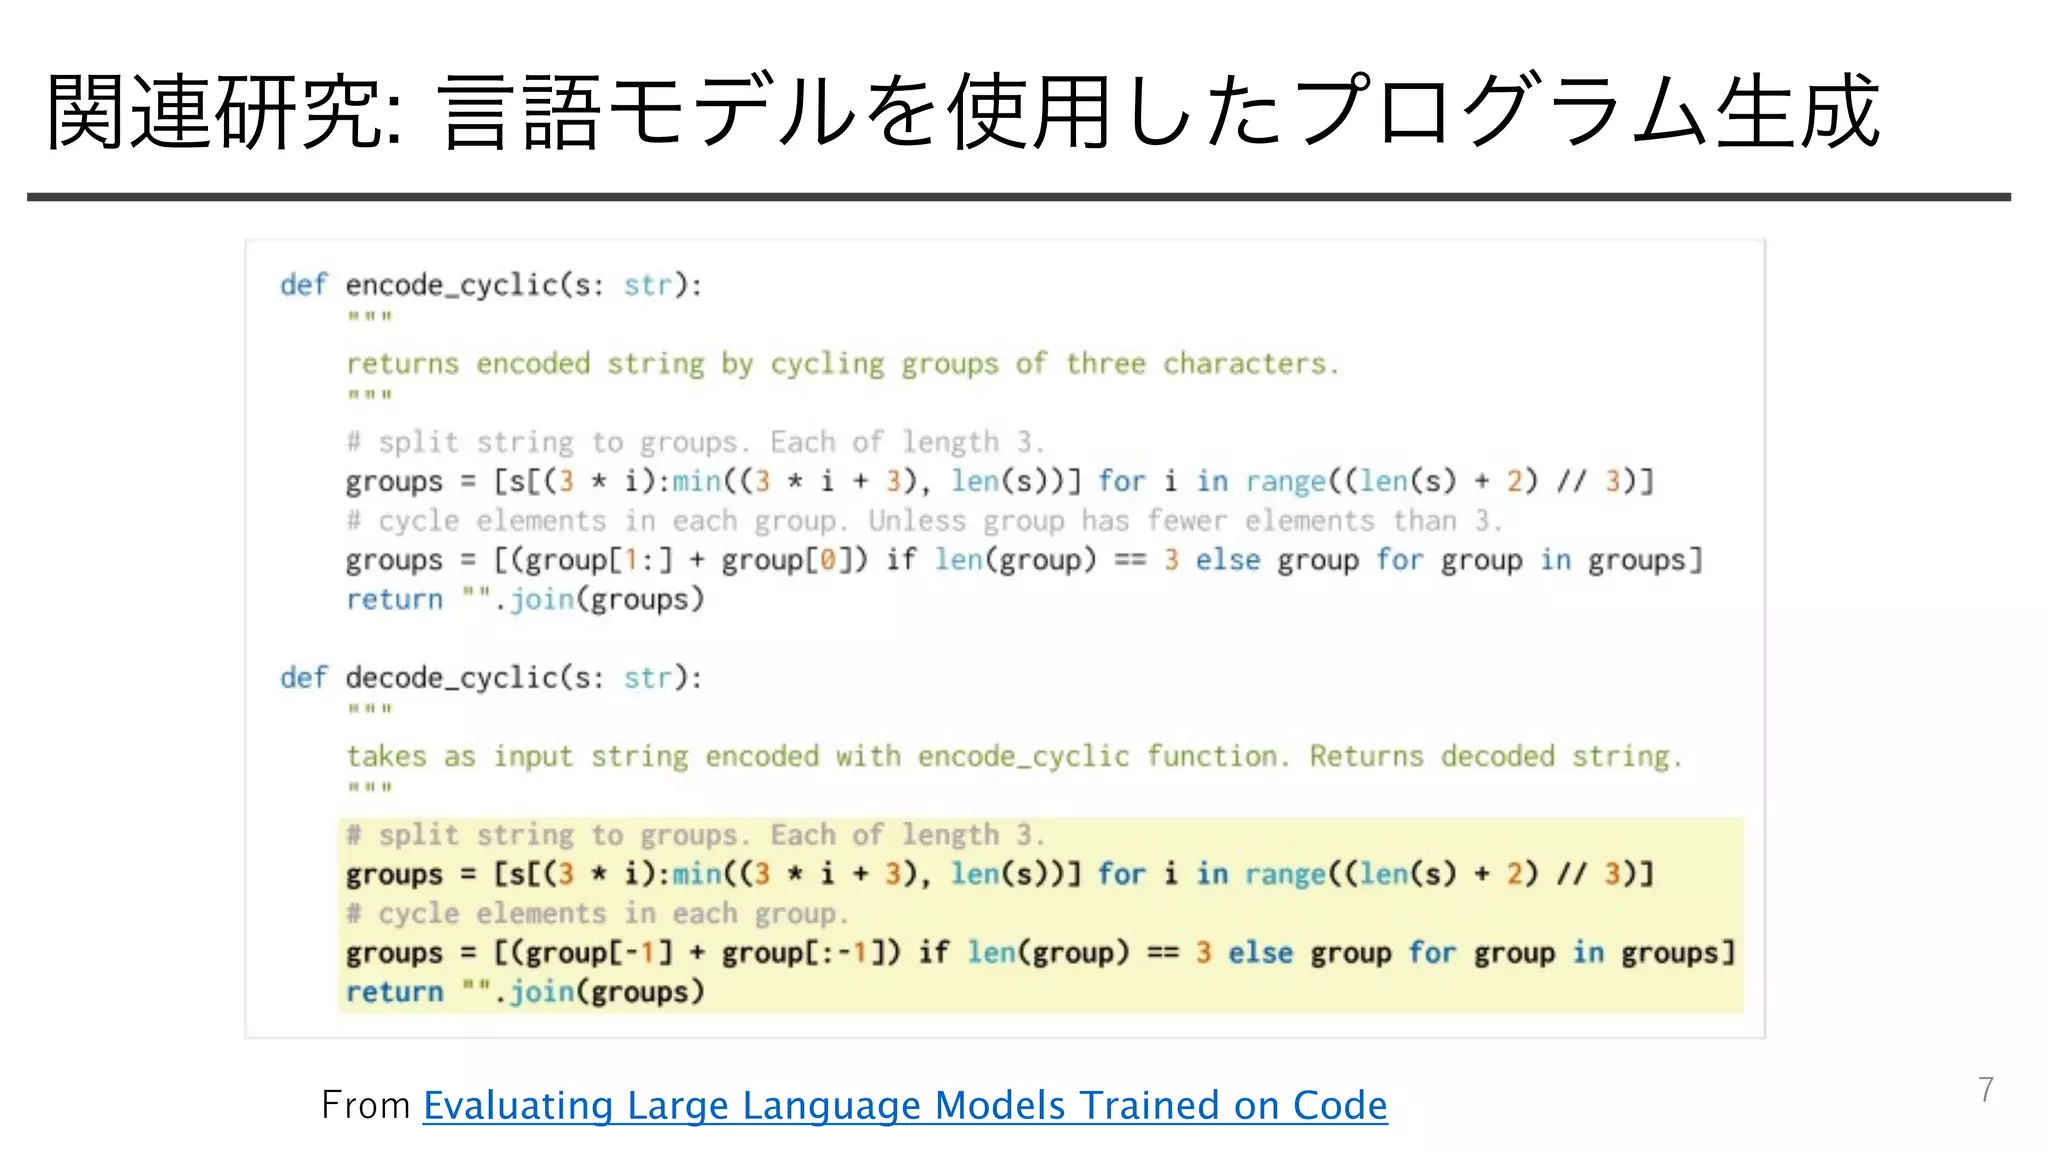Click the line def decode_cyclic(s: str):
Image resolution: width=2048 pixels, height=1152 pixels.
point(491,678)
